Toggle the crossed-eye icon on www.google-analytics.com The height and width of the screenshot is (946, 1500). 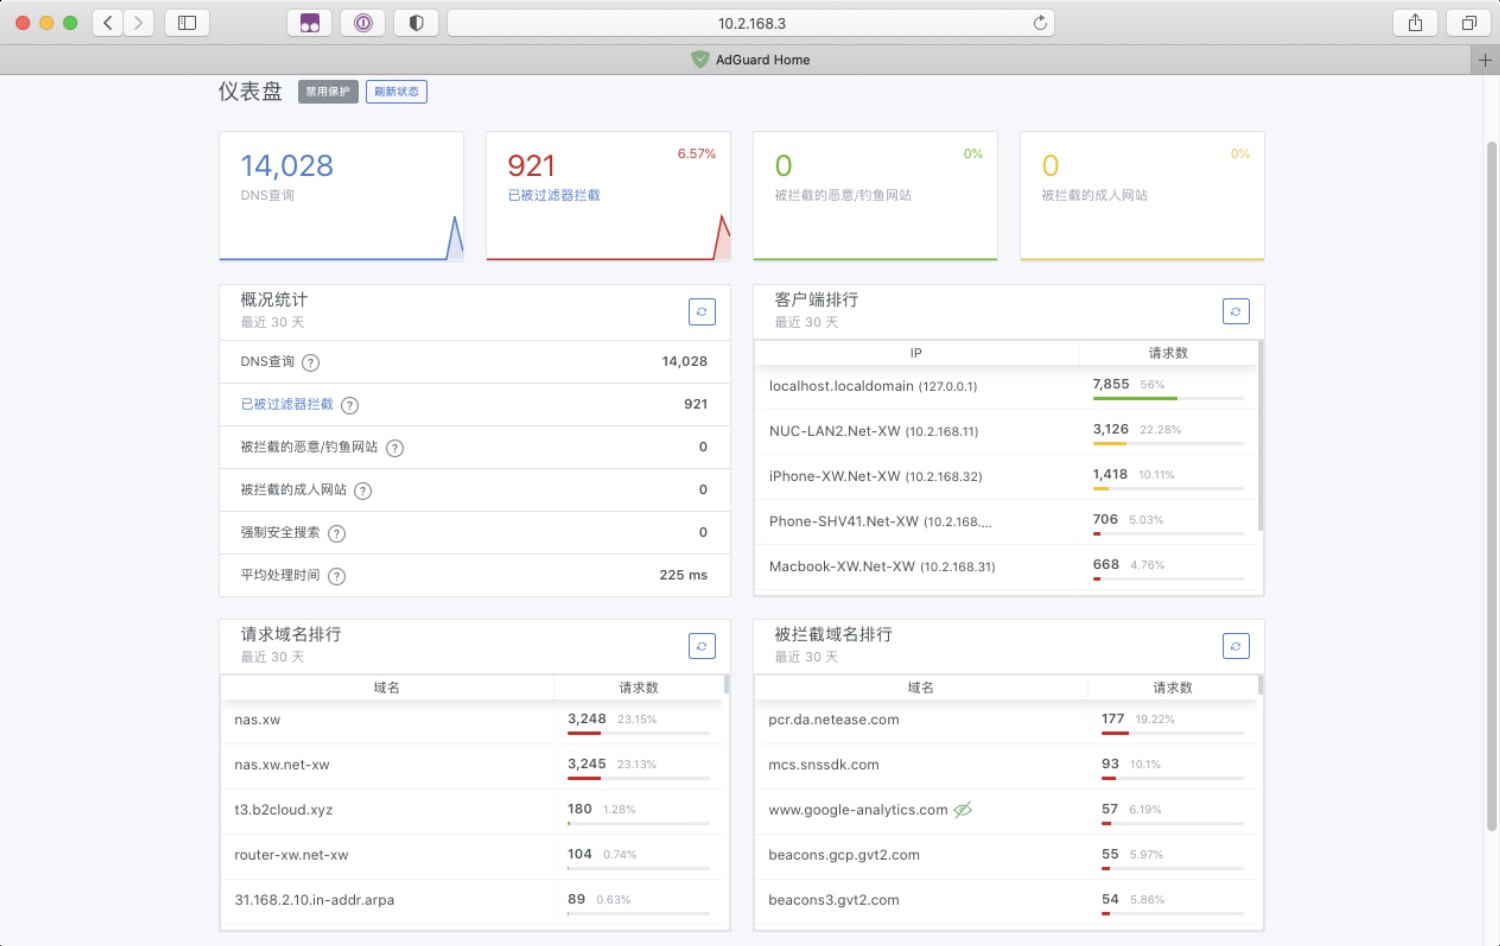click(x=961, y=809)
